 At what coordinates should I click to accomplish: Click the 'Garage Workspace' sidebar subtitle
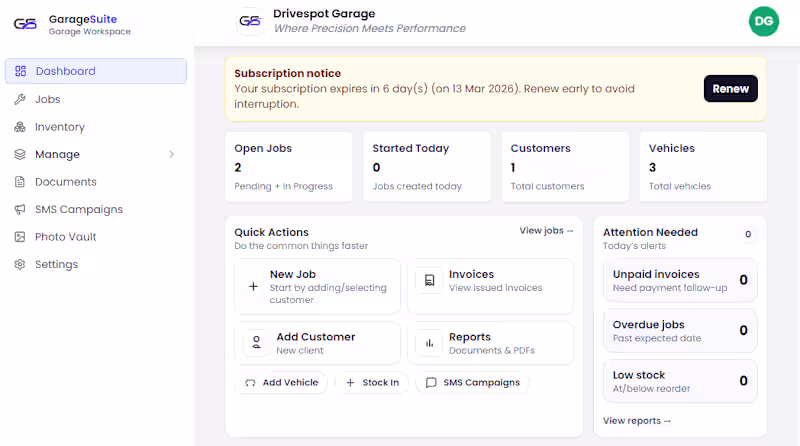pyautogui.click(x=90, y=32)
